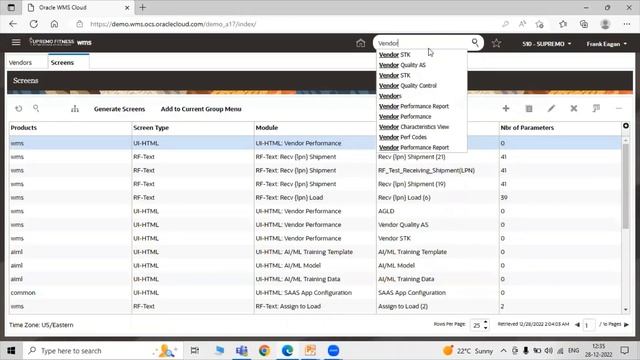
Task: Reload the browser page
Action: [x=33, y=24]
